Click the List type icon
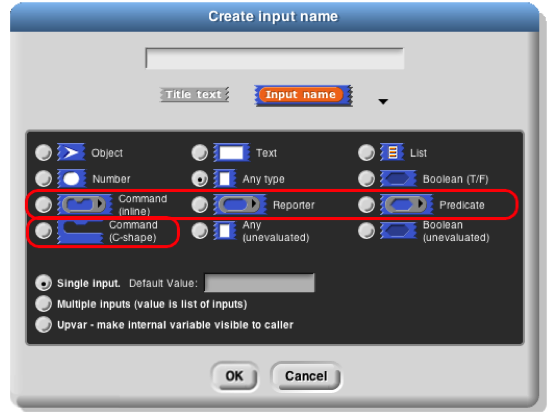Viewport: 549px width, 414px height. pyautogui.click(x=392, y=152)
